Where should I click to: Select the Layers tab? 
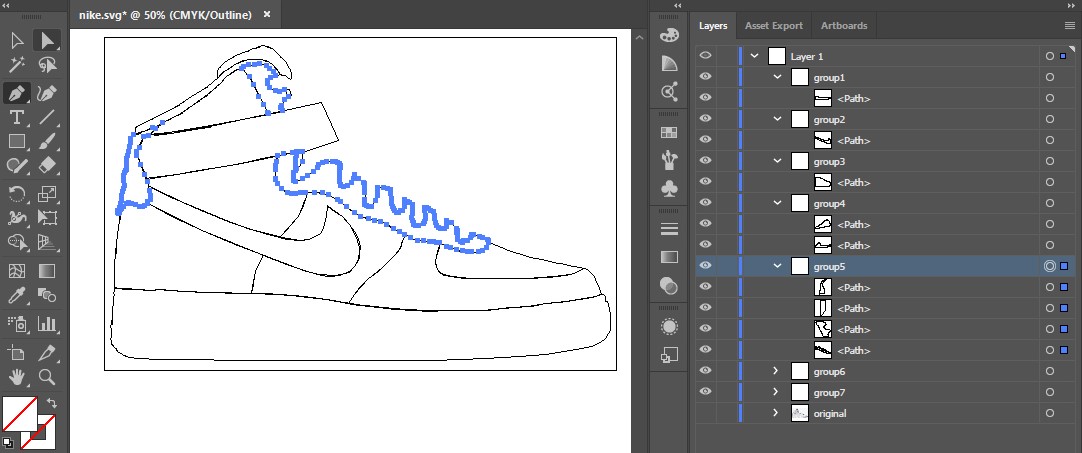(713, 26)
